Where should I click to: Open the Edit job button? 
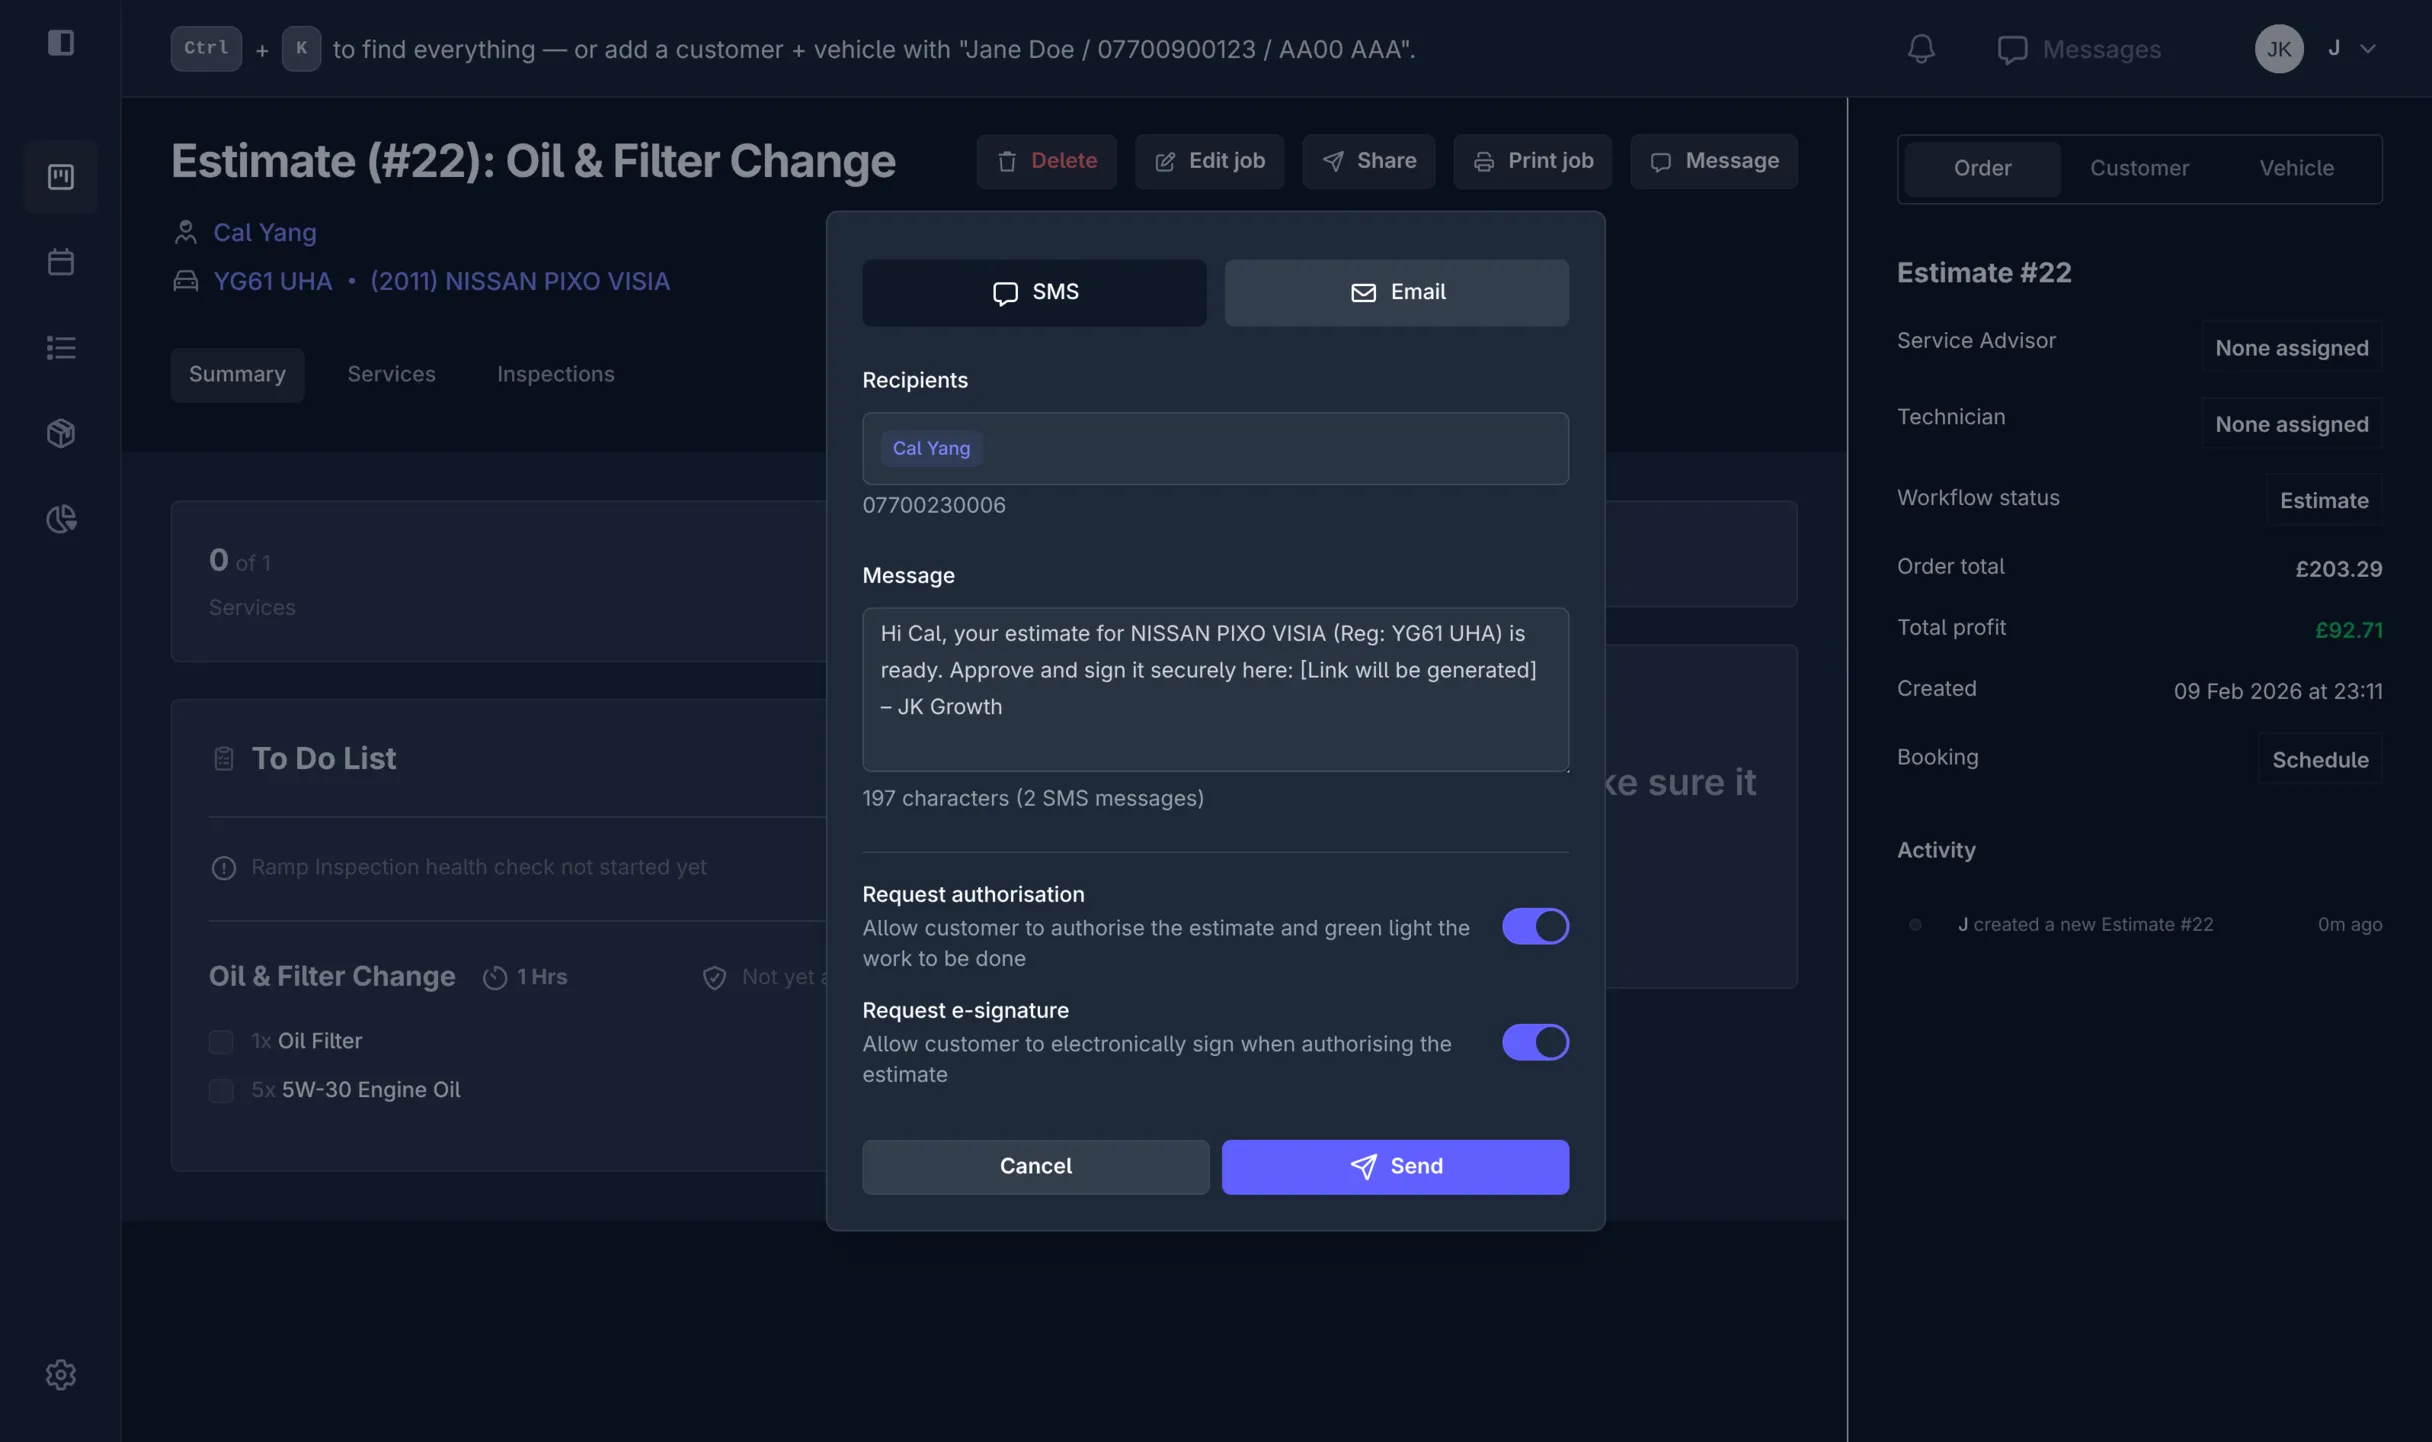point(1209,160)
